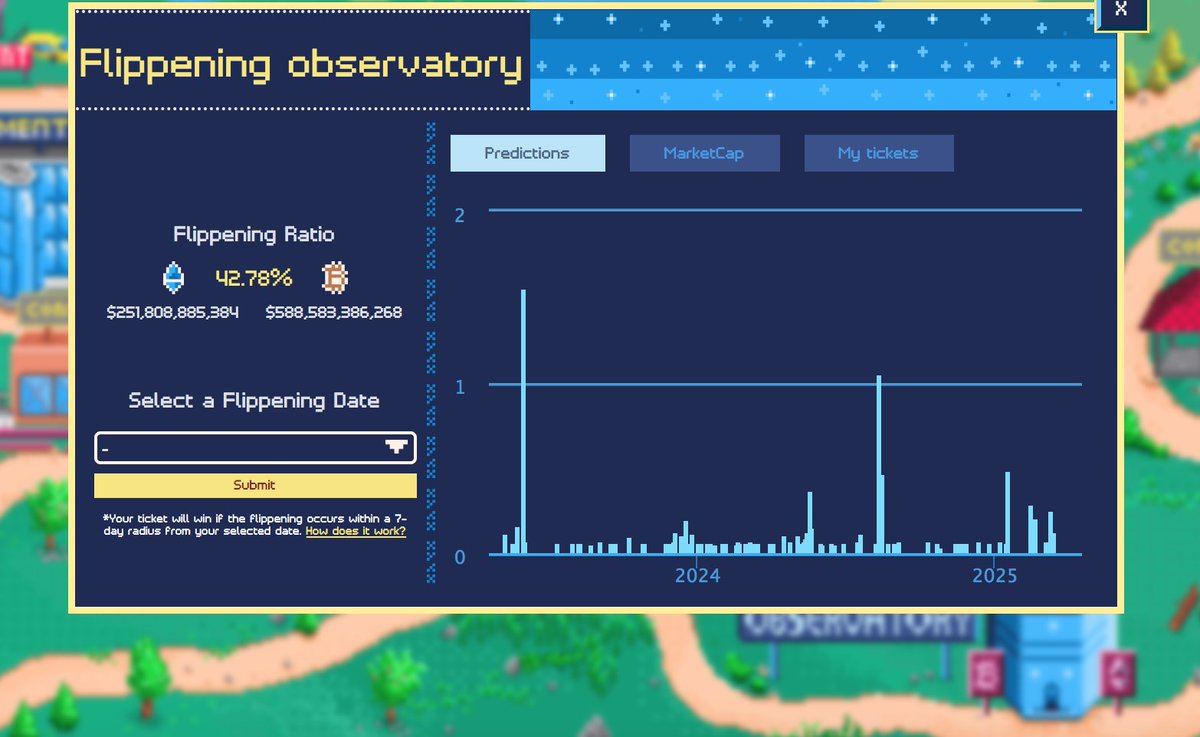Click the "How does it work?" link
Image resolution: width=1200 pixels, height=737 pixels.
click(x=356, y=531)
